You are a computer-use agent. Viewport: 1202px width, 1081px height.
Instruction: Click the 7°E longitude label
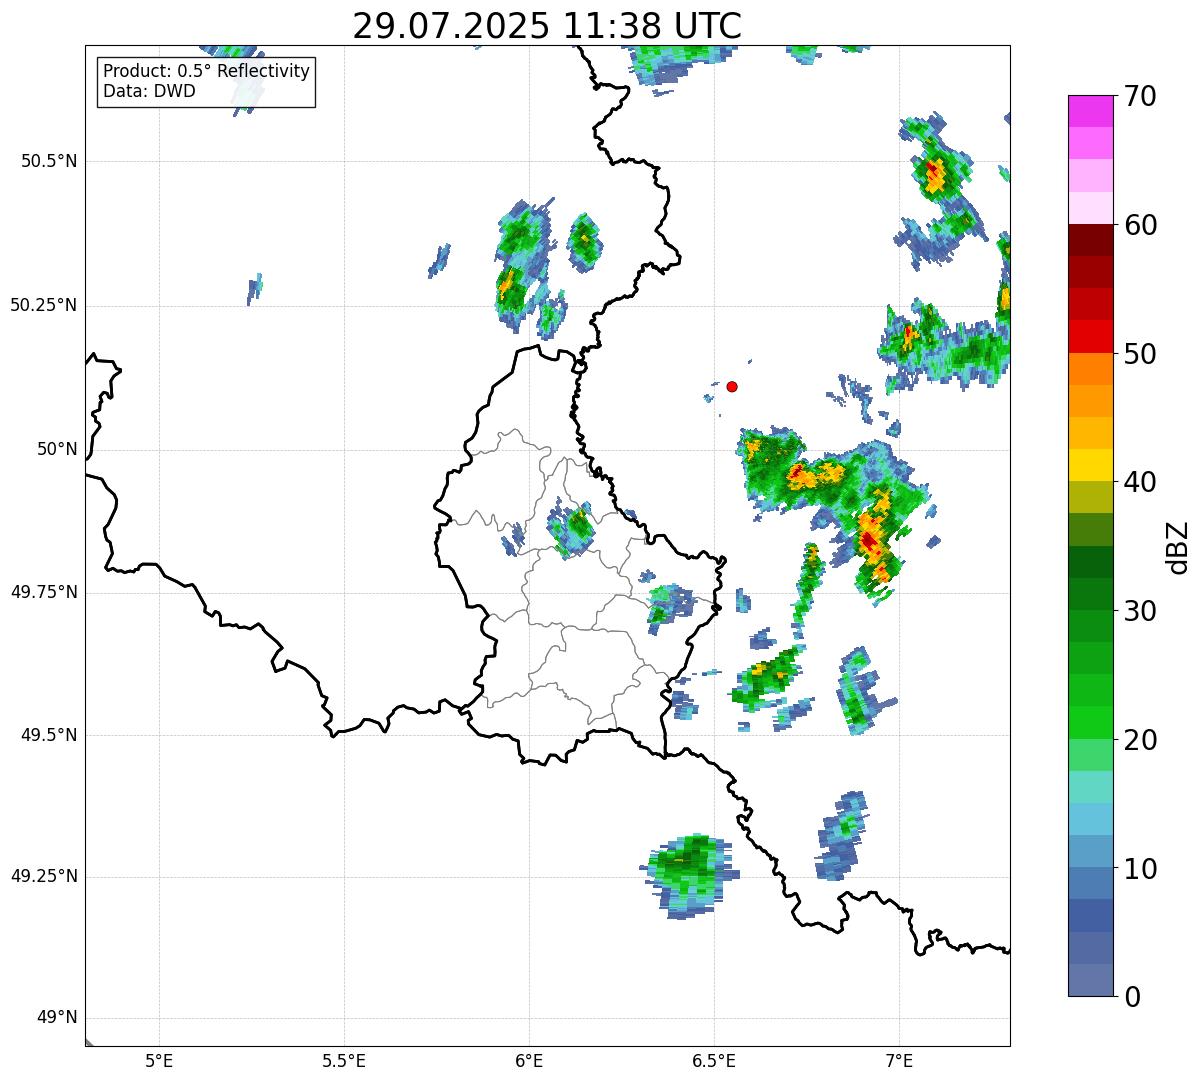tap(899, 1060)
